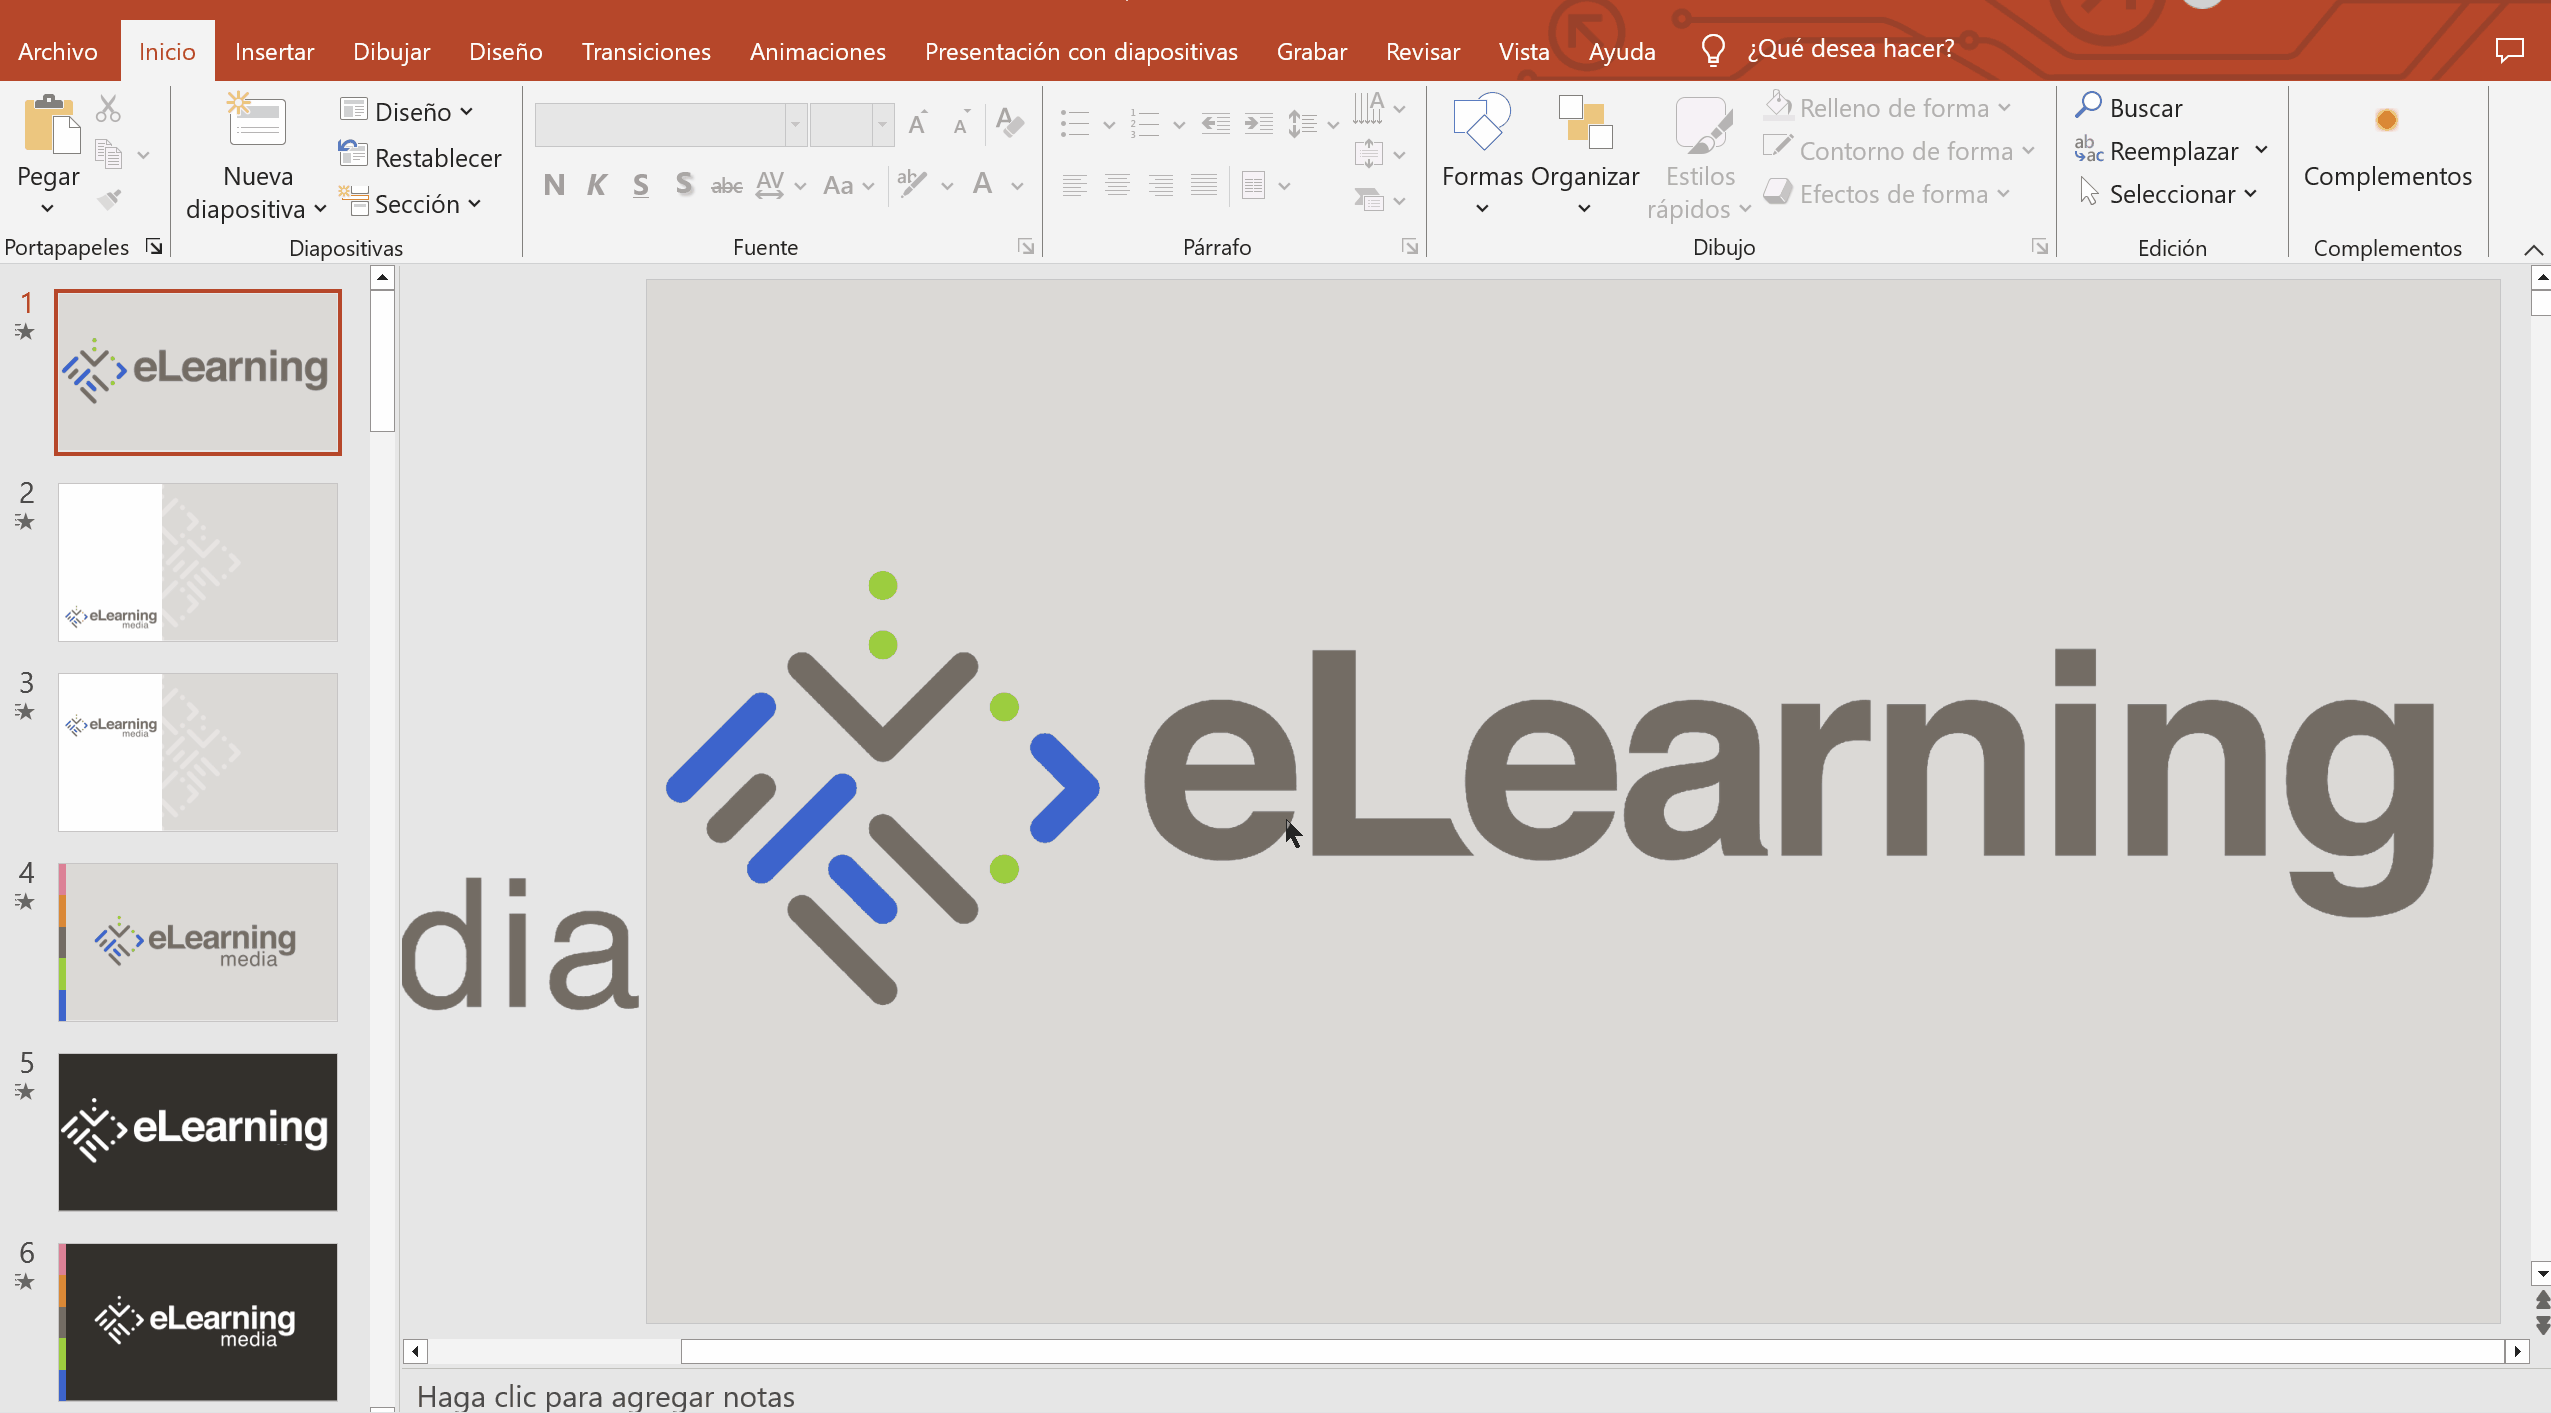Click text highlight color icon

pos(912,184)
